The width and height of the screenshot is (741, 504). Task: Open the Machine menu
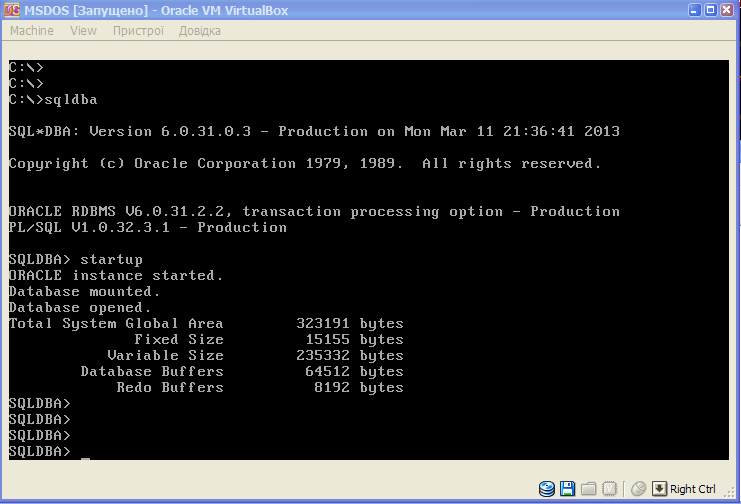coord(32,31)
